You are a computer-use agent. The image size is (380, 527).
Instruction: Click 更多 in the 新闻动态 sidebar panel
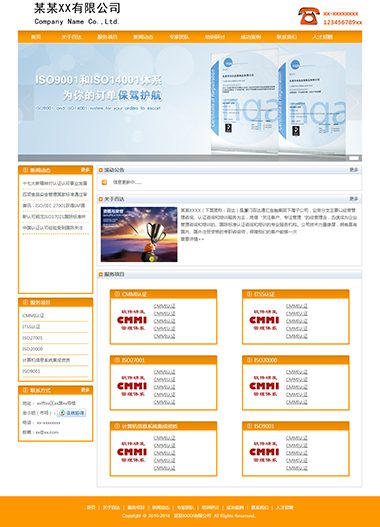85,170
